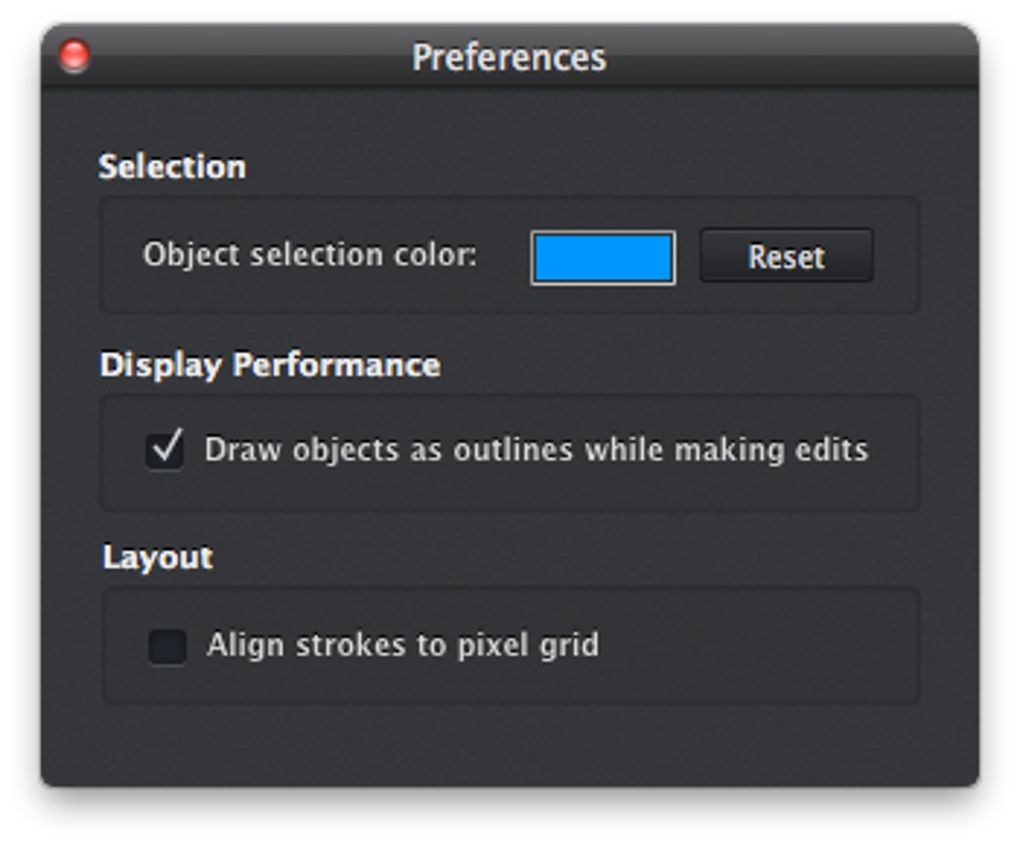This screenshot has height=845, width=1020.
Task: Close the Preferences window with red button
Action: pos(75,56)
